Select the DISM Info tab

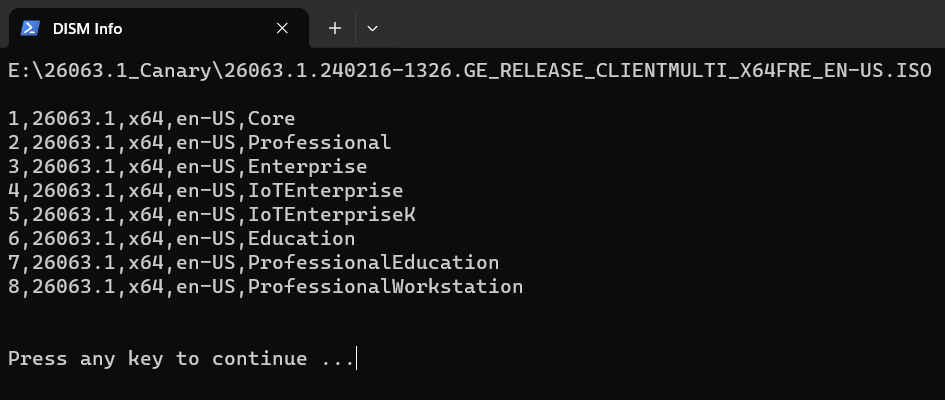pos(159,28)
